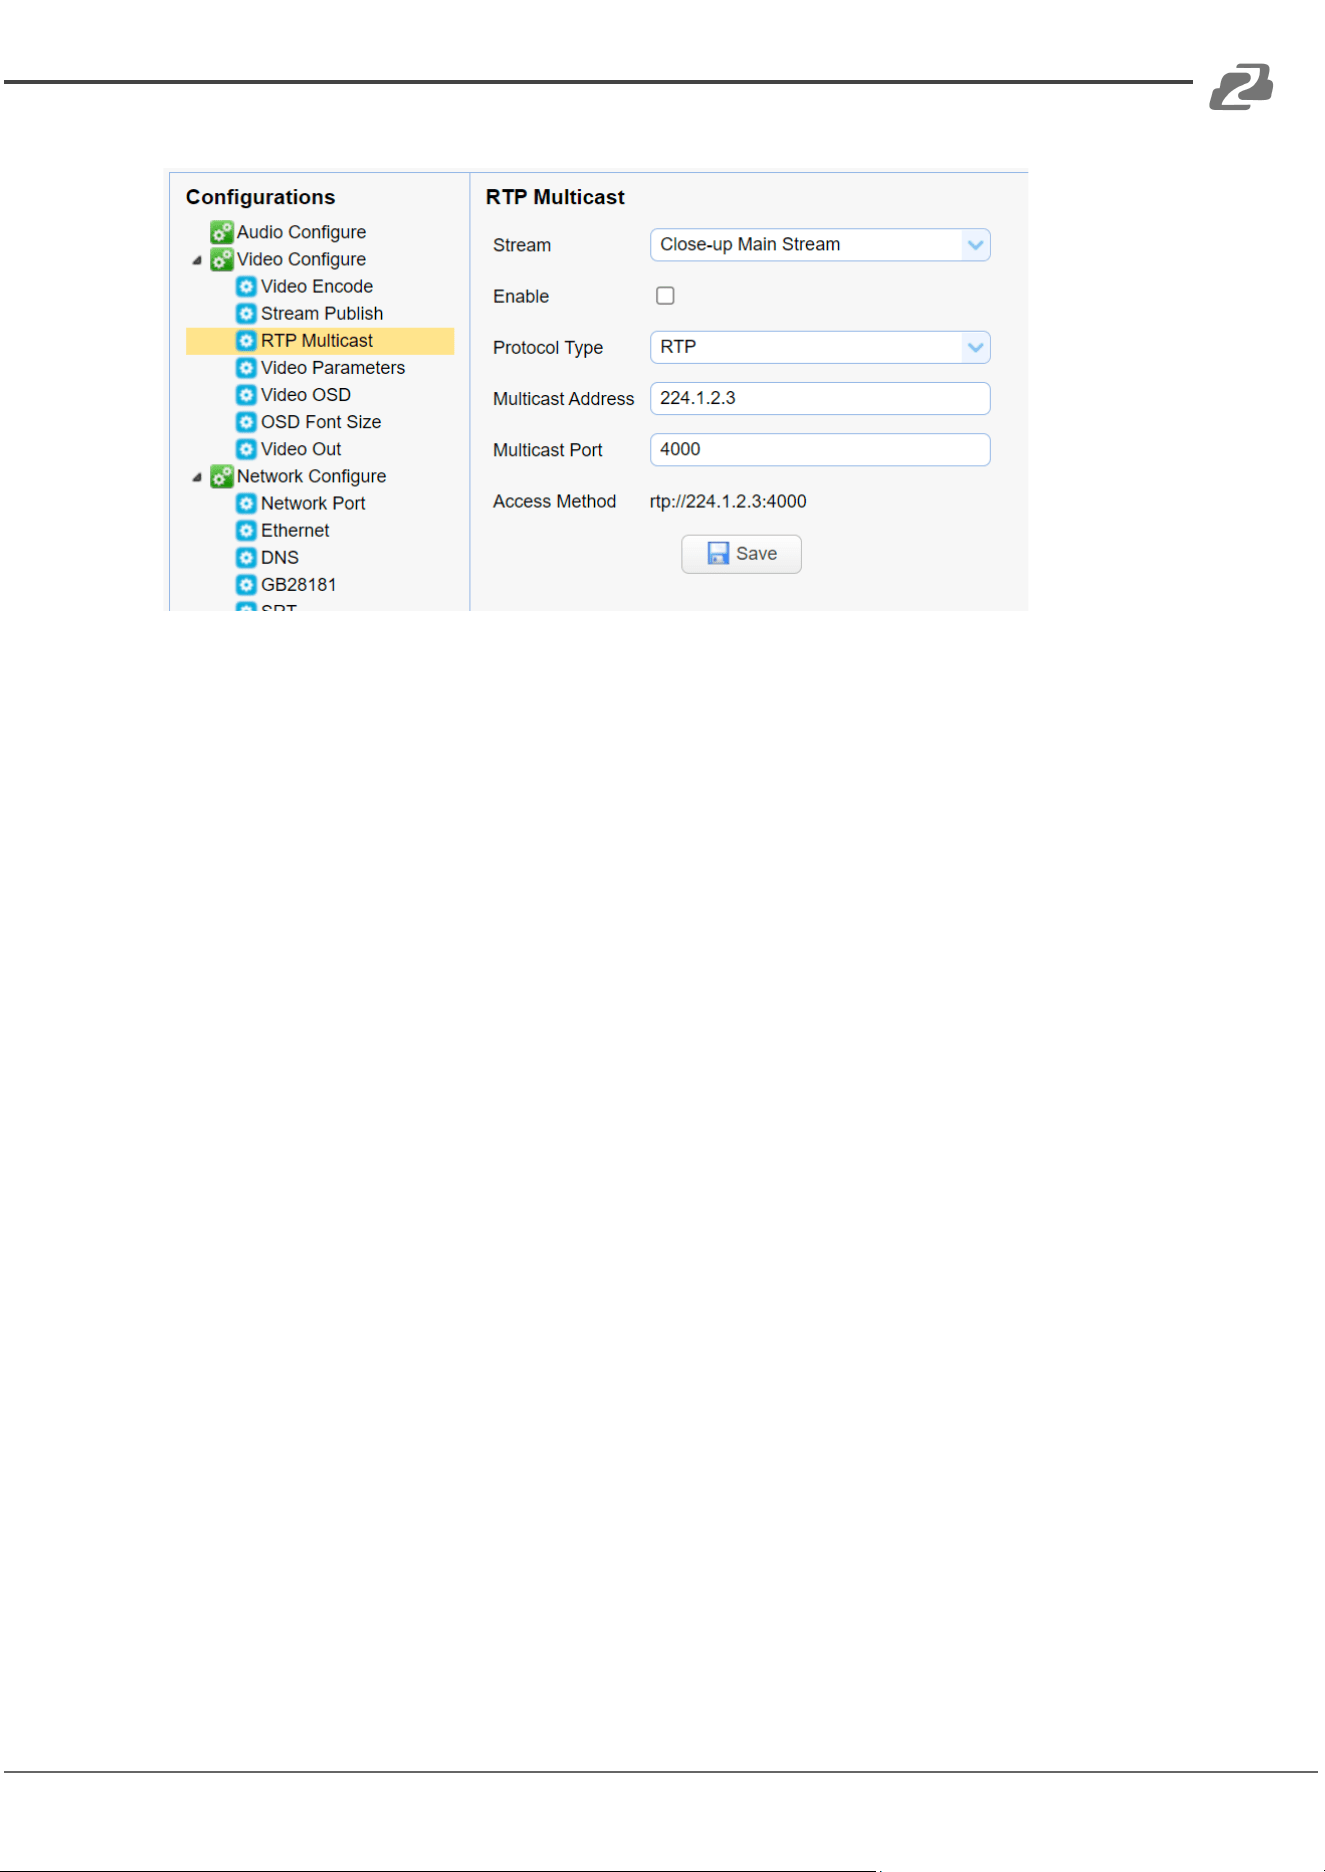Screen dimensions: 1325x1872
Task: Click the floppy disk icon on Save
Action: pos(718,553)
